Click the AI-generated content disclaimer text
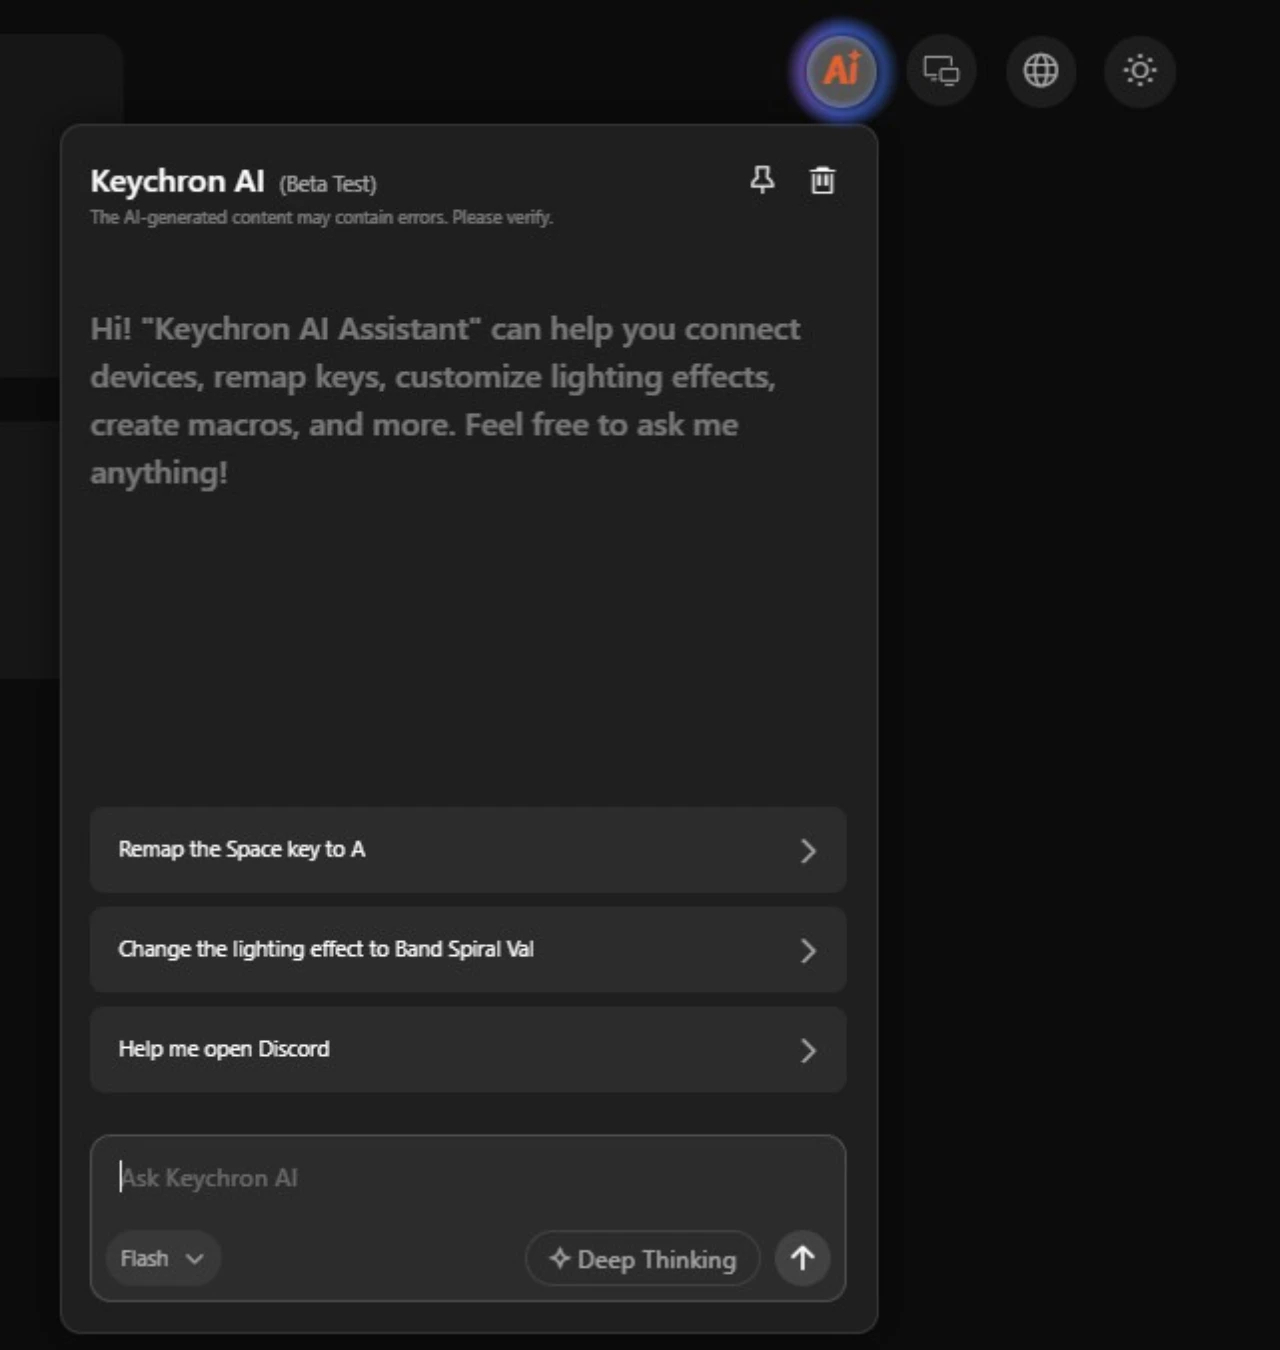This screenshot has width=1280, height=1350. [321, 217]
